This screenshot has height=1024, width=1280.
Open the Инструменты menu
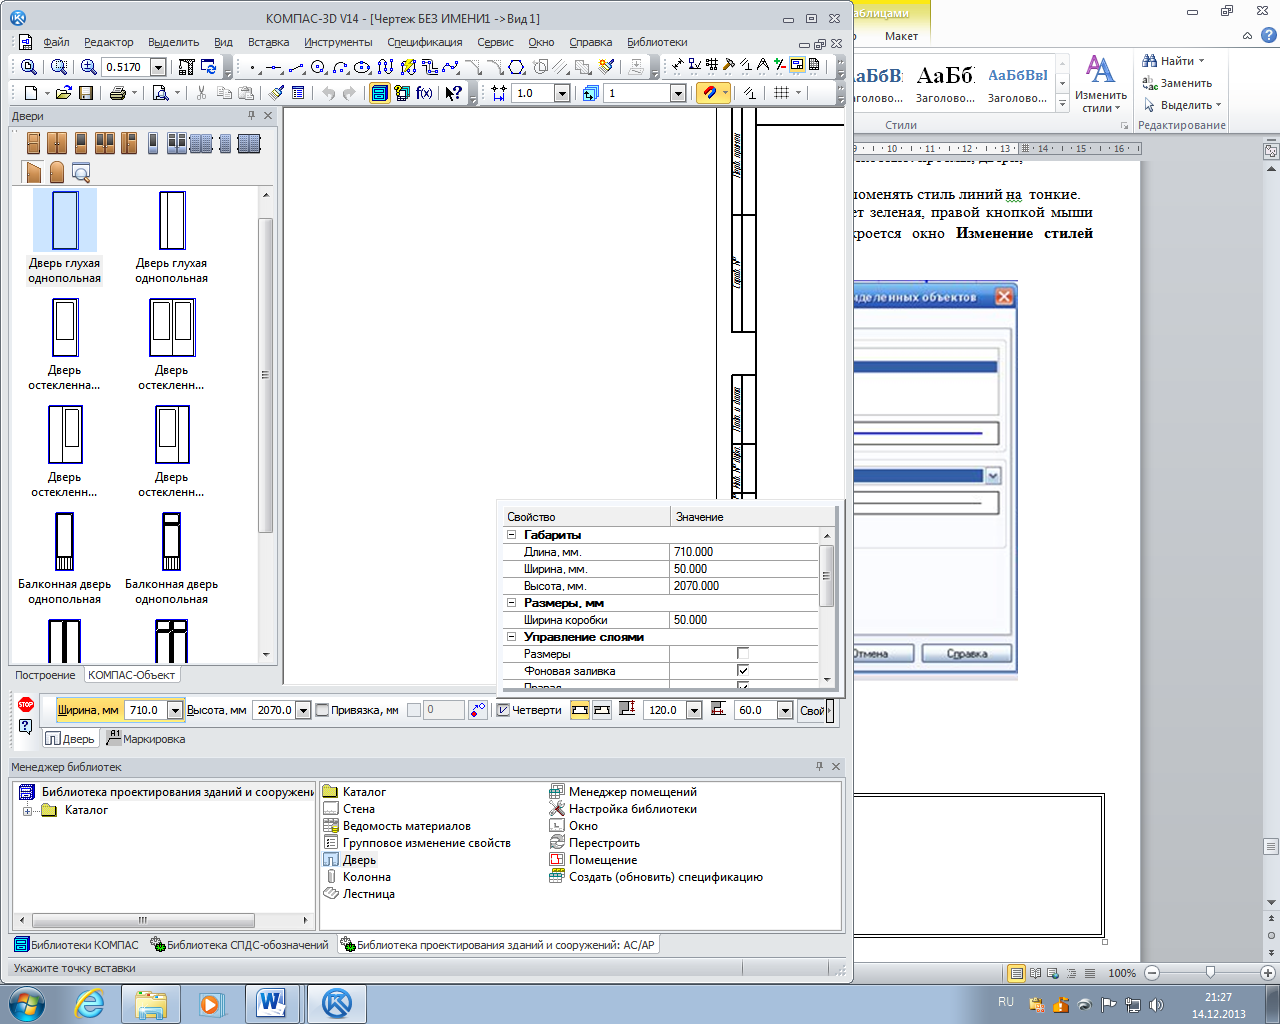[x=338, y=42]
